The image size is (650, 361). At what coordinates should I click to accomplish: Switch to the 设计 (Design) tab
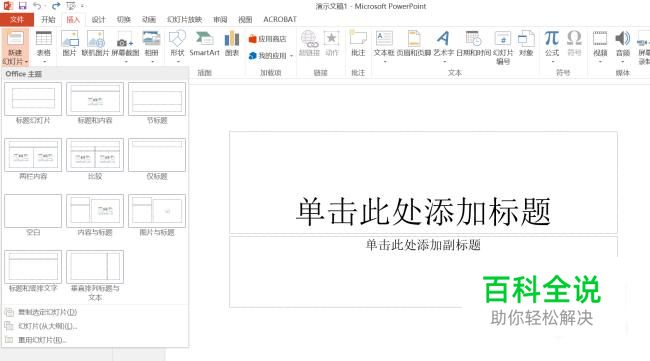[98, 19]
